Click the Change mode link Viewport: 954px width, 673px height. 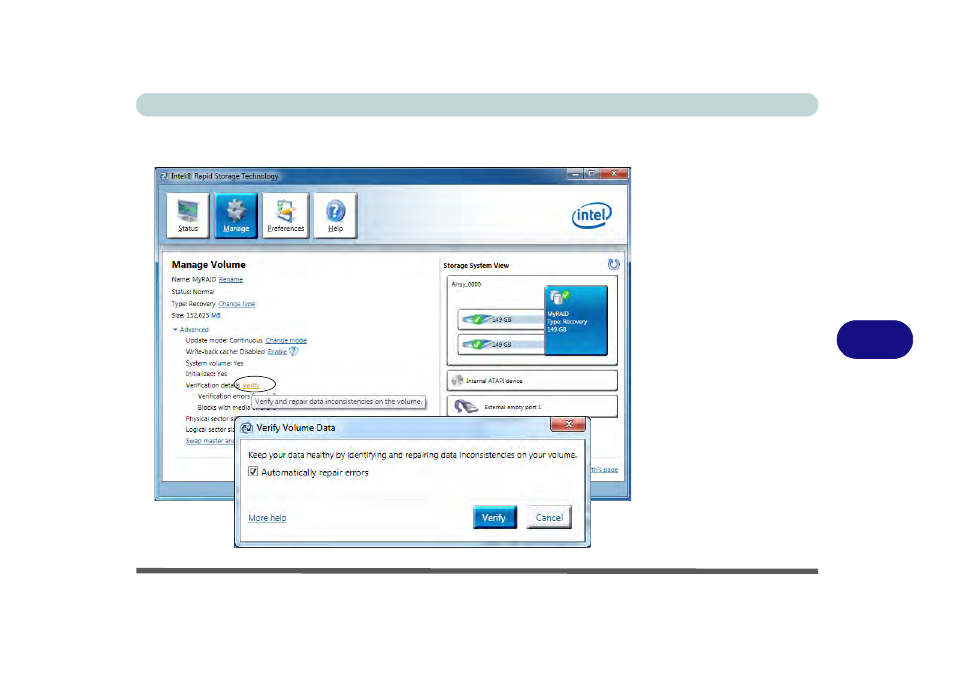(286, 340)
